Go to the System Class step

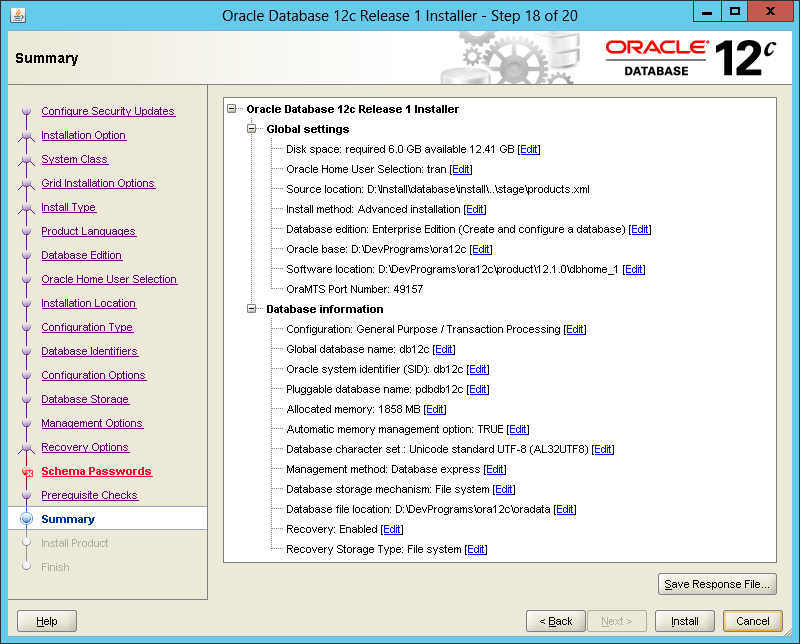pos(74,159)
